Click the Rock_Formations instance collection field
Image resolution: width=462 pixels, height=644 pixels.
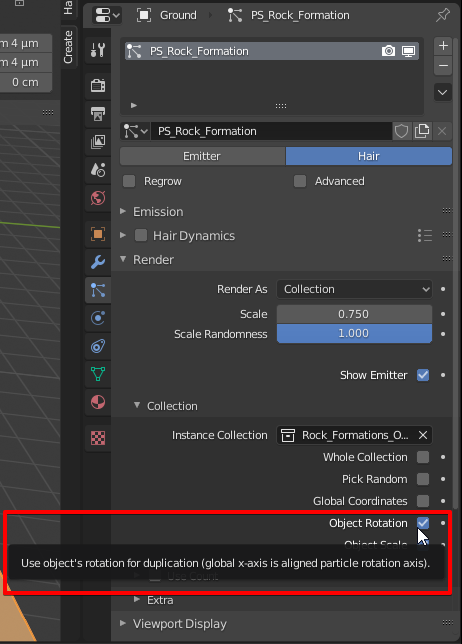[x=354, y=435]
